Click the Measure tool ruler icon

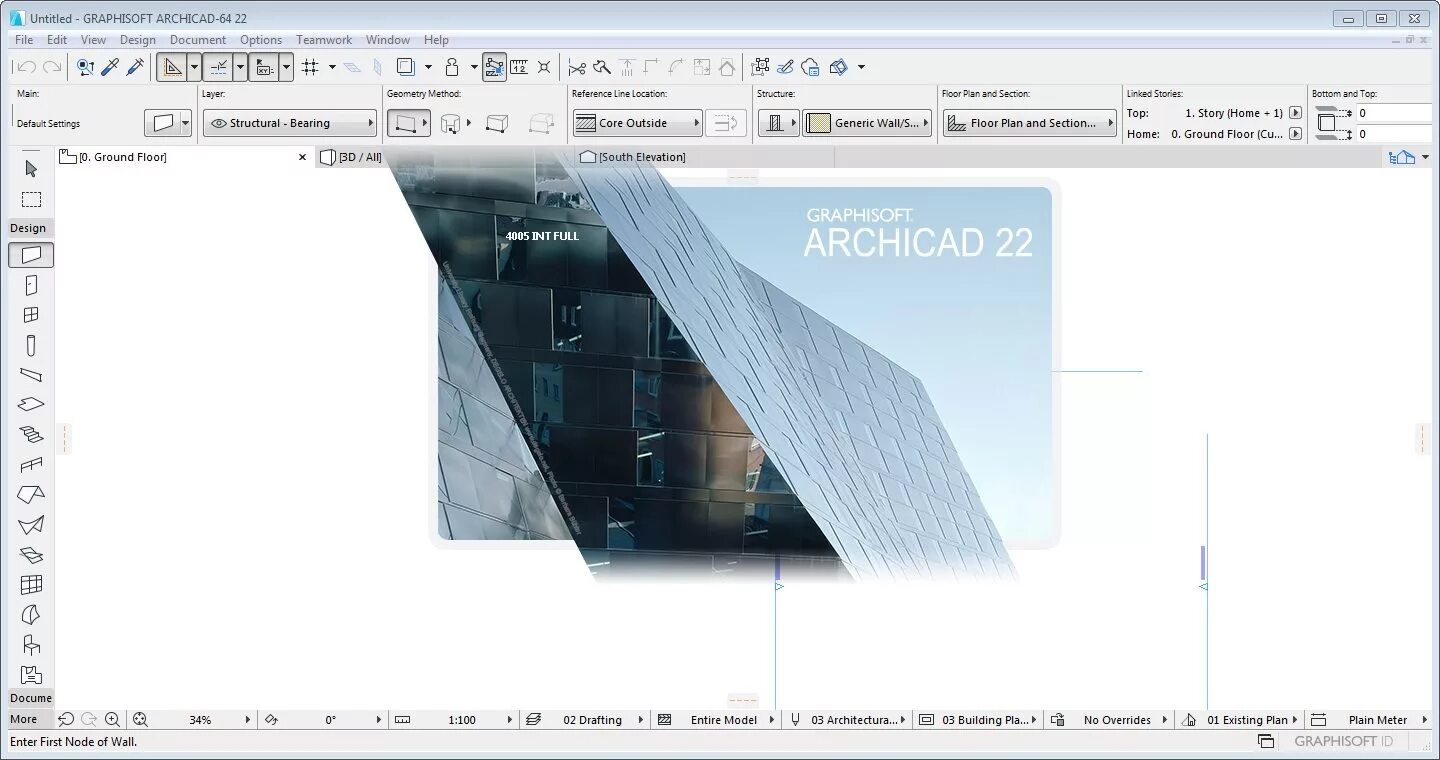[x=519, y=67]
